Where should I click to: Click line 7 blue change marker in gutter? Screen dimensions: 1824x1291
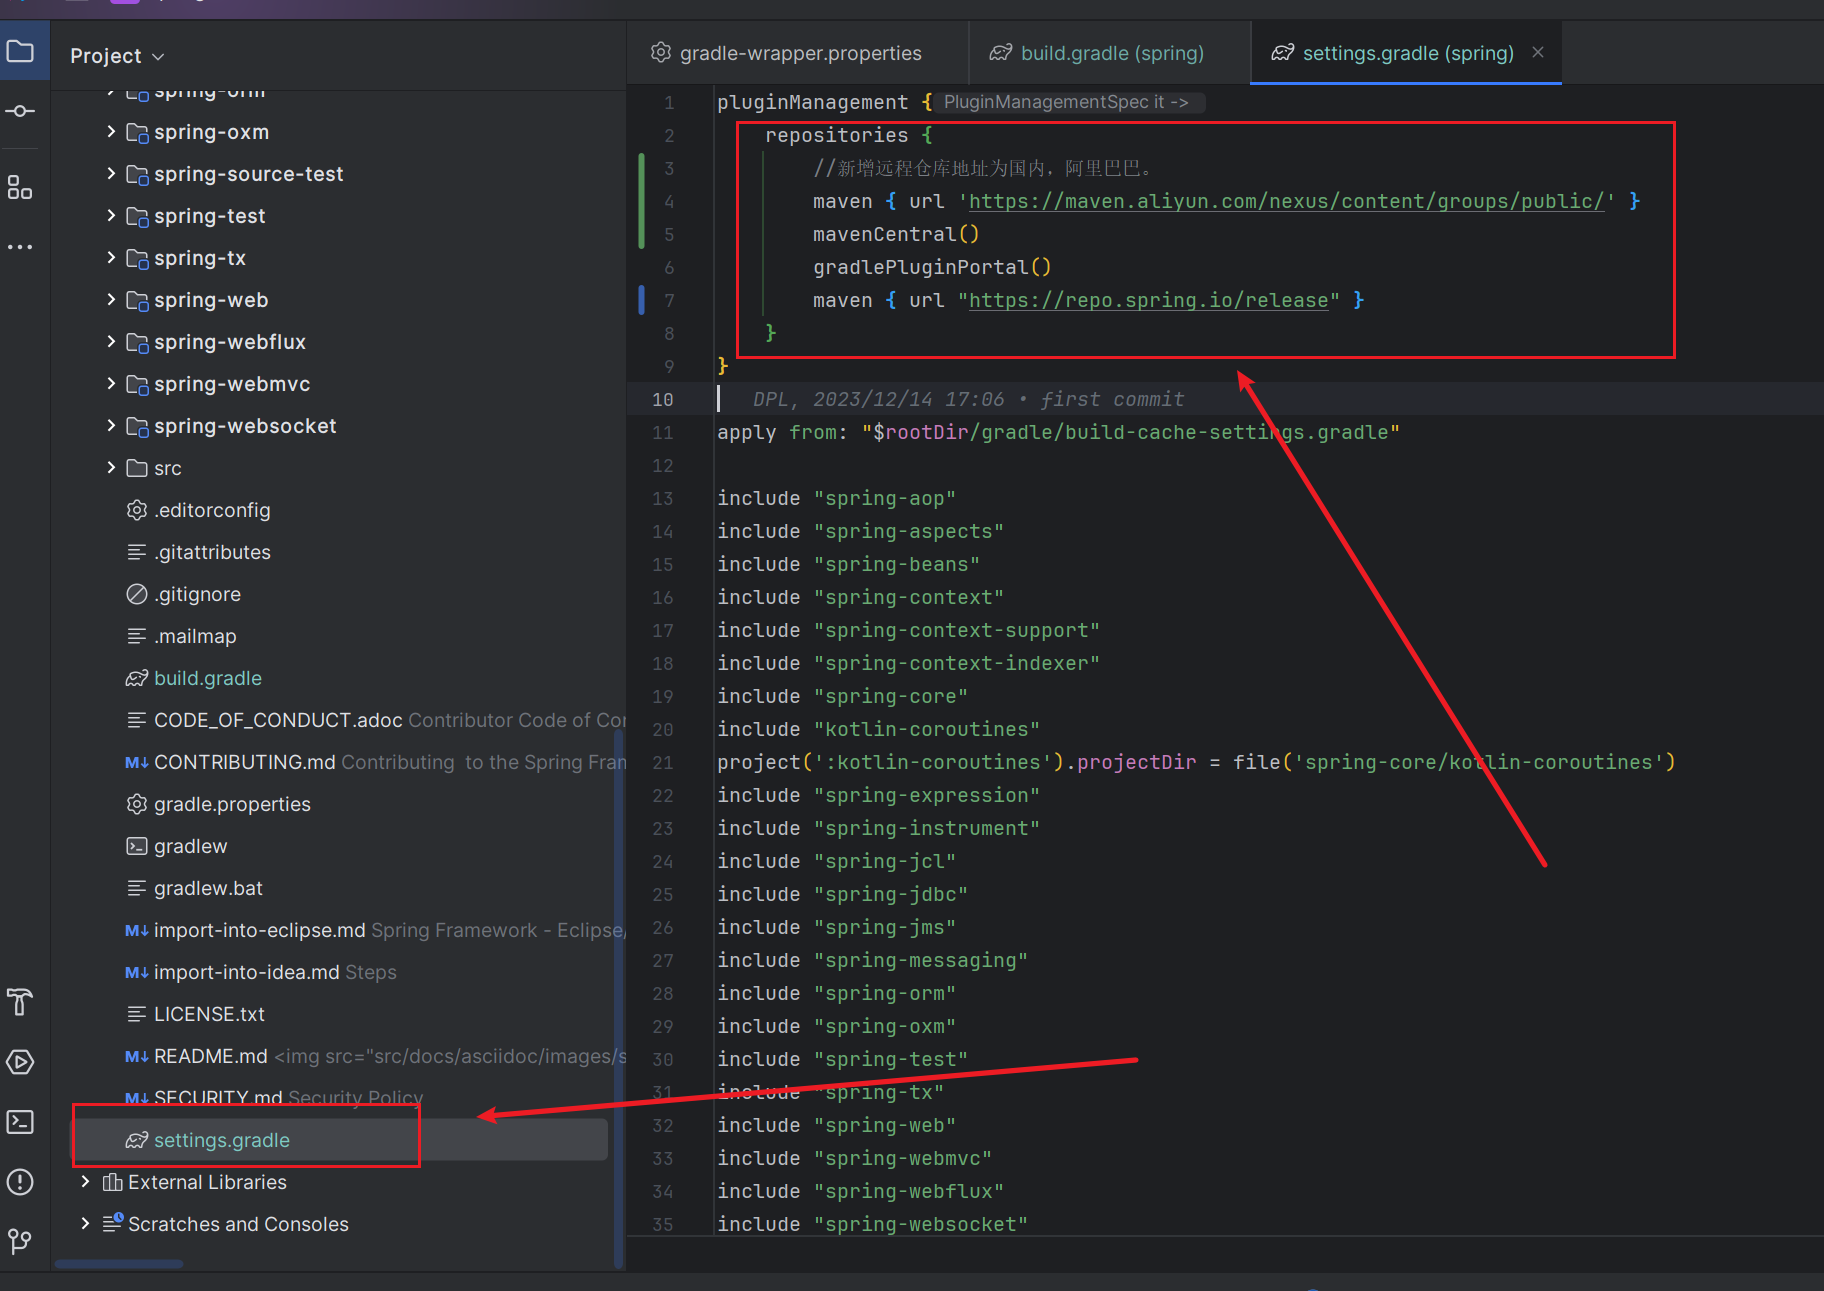641,299
